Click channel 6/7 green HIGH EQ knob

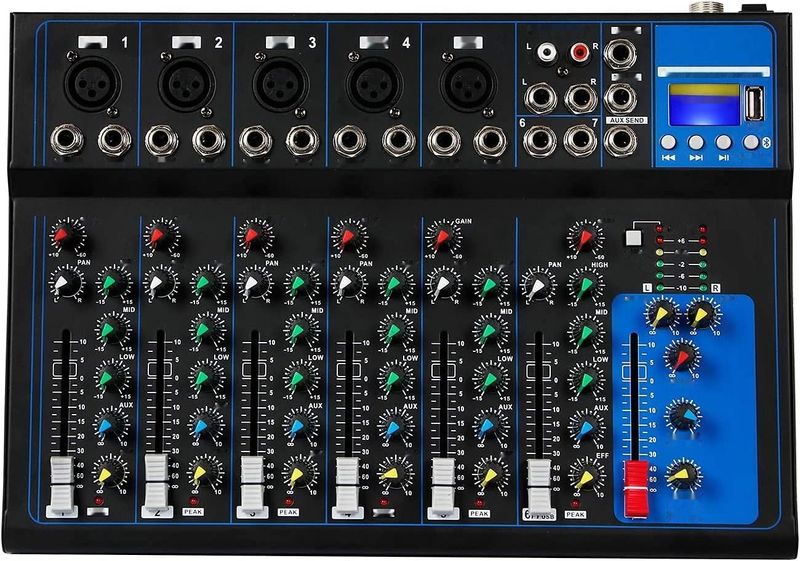coord(585,285)
